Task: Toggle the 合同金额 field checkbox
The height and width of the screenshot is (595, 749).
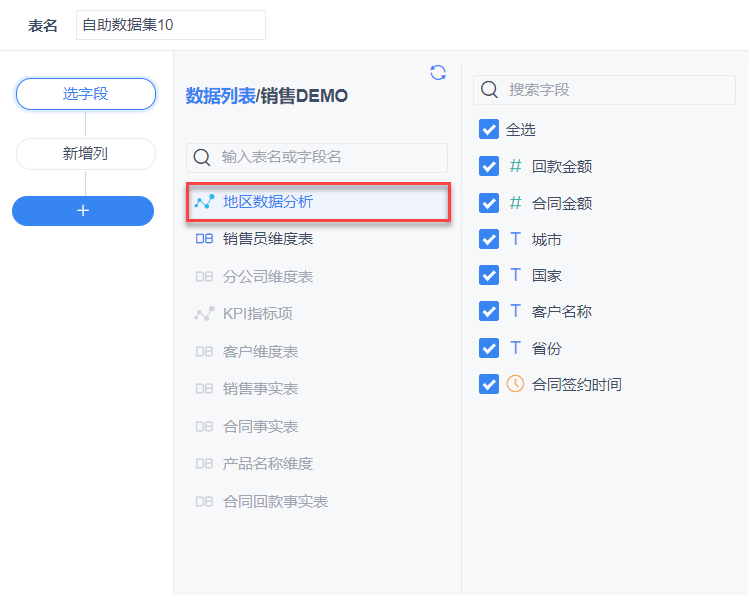Action: tap(489, 203)
